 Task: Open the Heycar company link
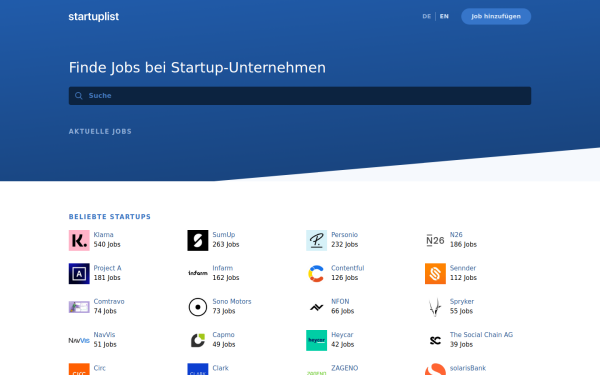tap(342, 334)
